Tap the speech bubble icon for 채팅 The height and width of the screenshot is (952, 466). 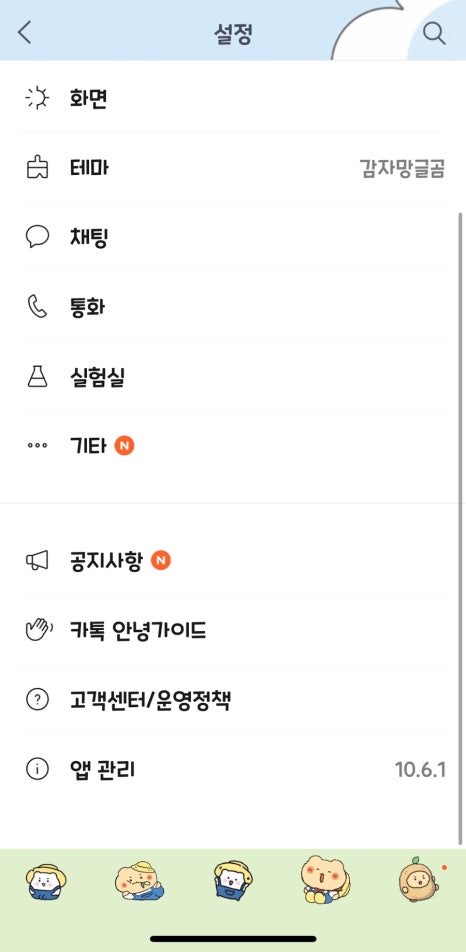(x=37, y=237)
